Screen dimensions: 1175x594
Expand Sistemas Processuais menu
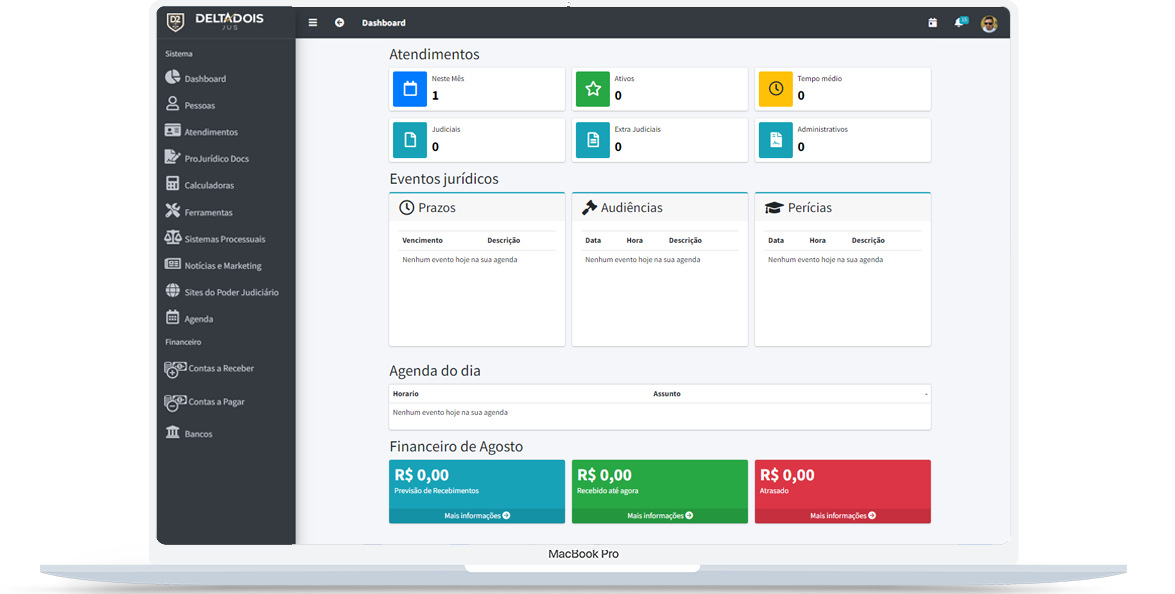(224, 239)
